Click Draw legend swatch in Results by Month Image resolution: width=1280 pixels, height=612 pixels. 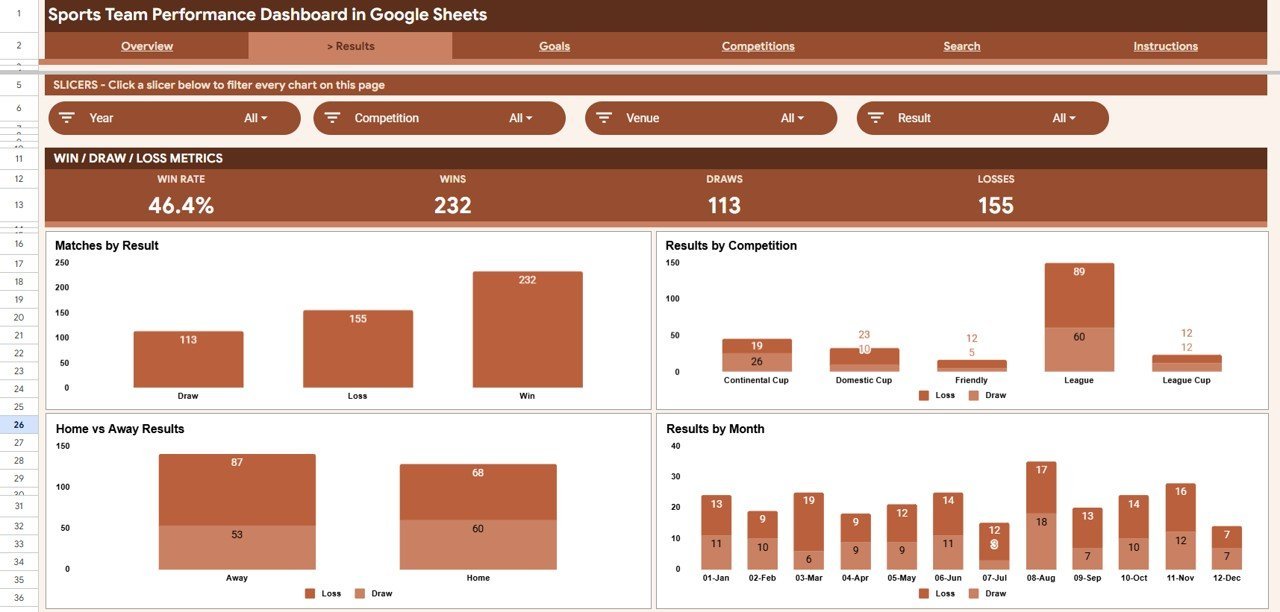coord(974,593)
